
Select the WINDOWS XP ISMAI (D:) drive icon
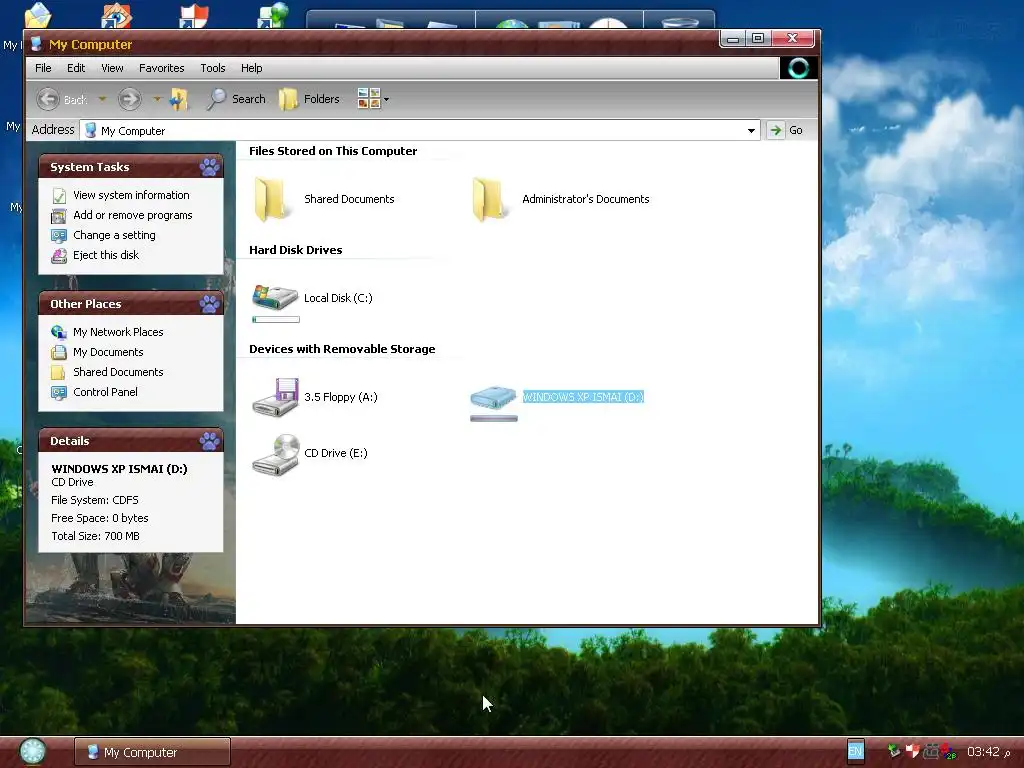pyautogui.click(x=494, y=397)
